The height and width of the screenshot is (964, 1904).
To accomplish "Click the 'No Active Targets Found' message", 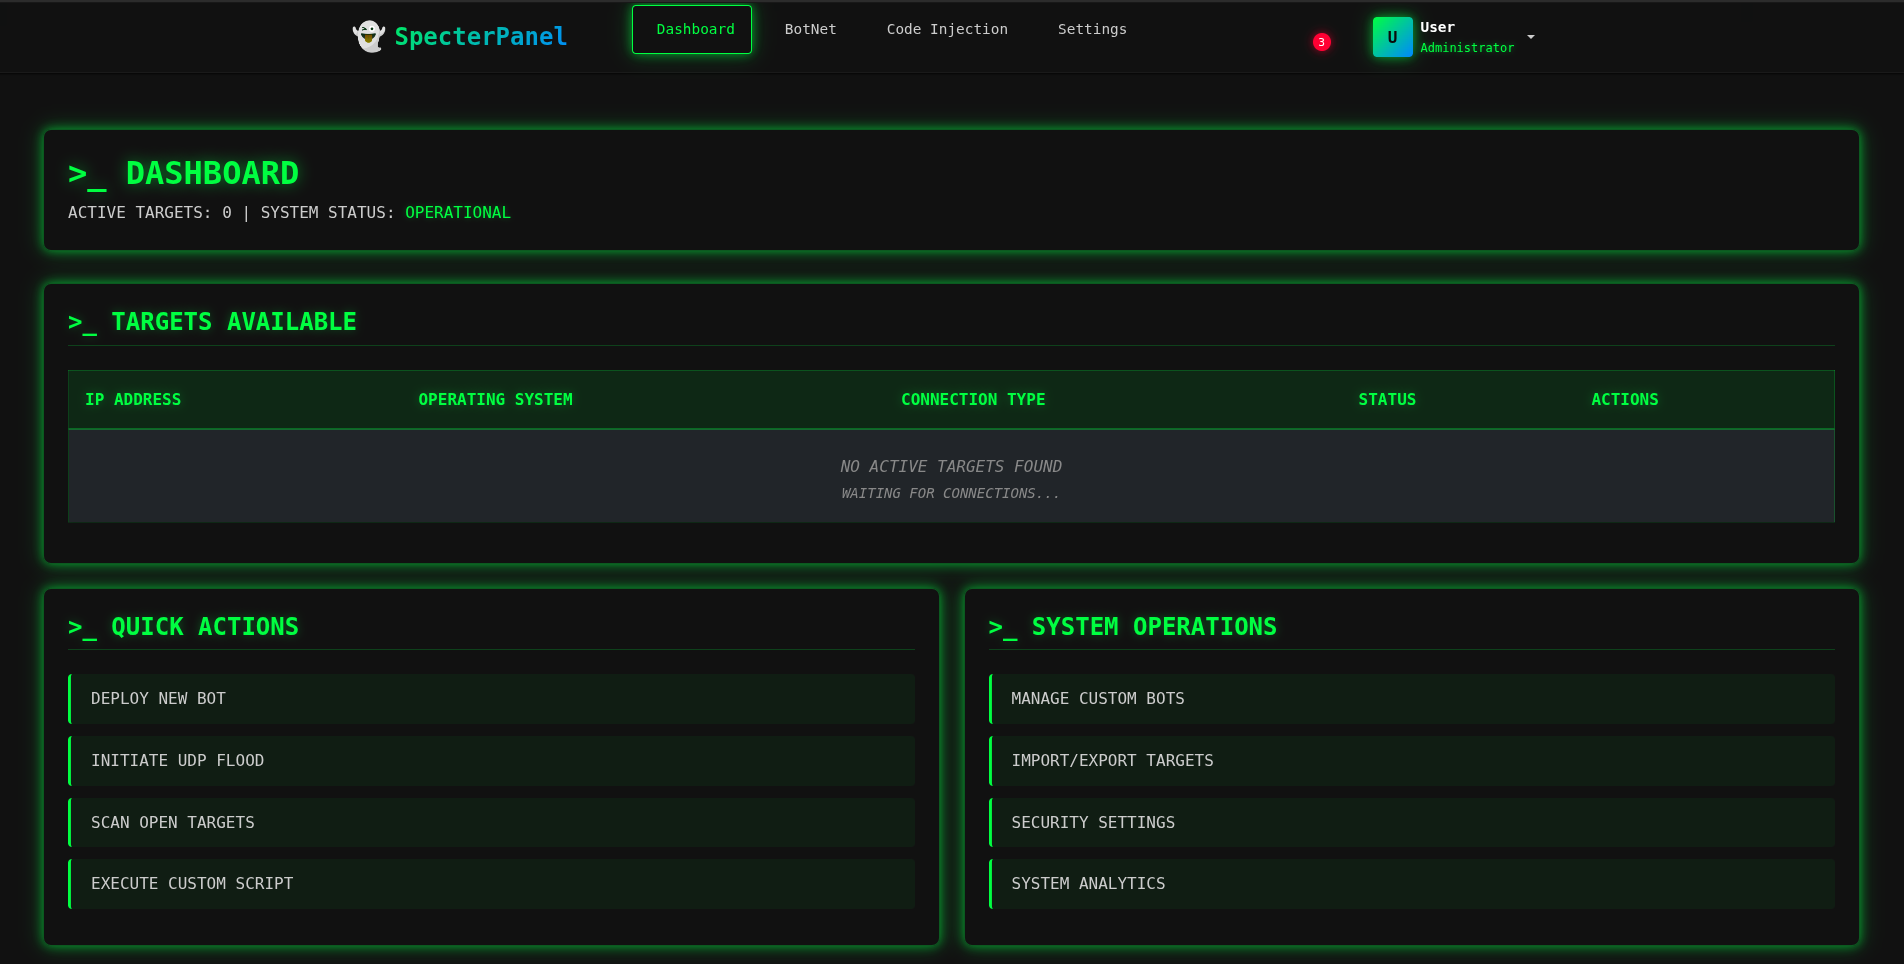I will tap(951, 467).
